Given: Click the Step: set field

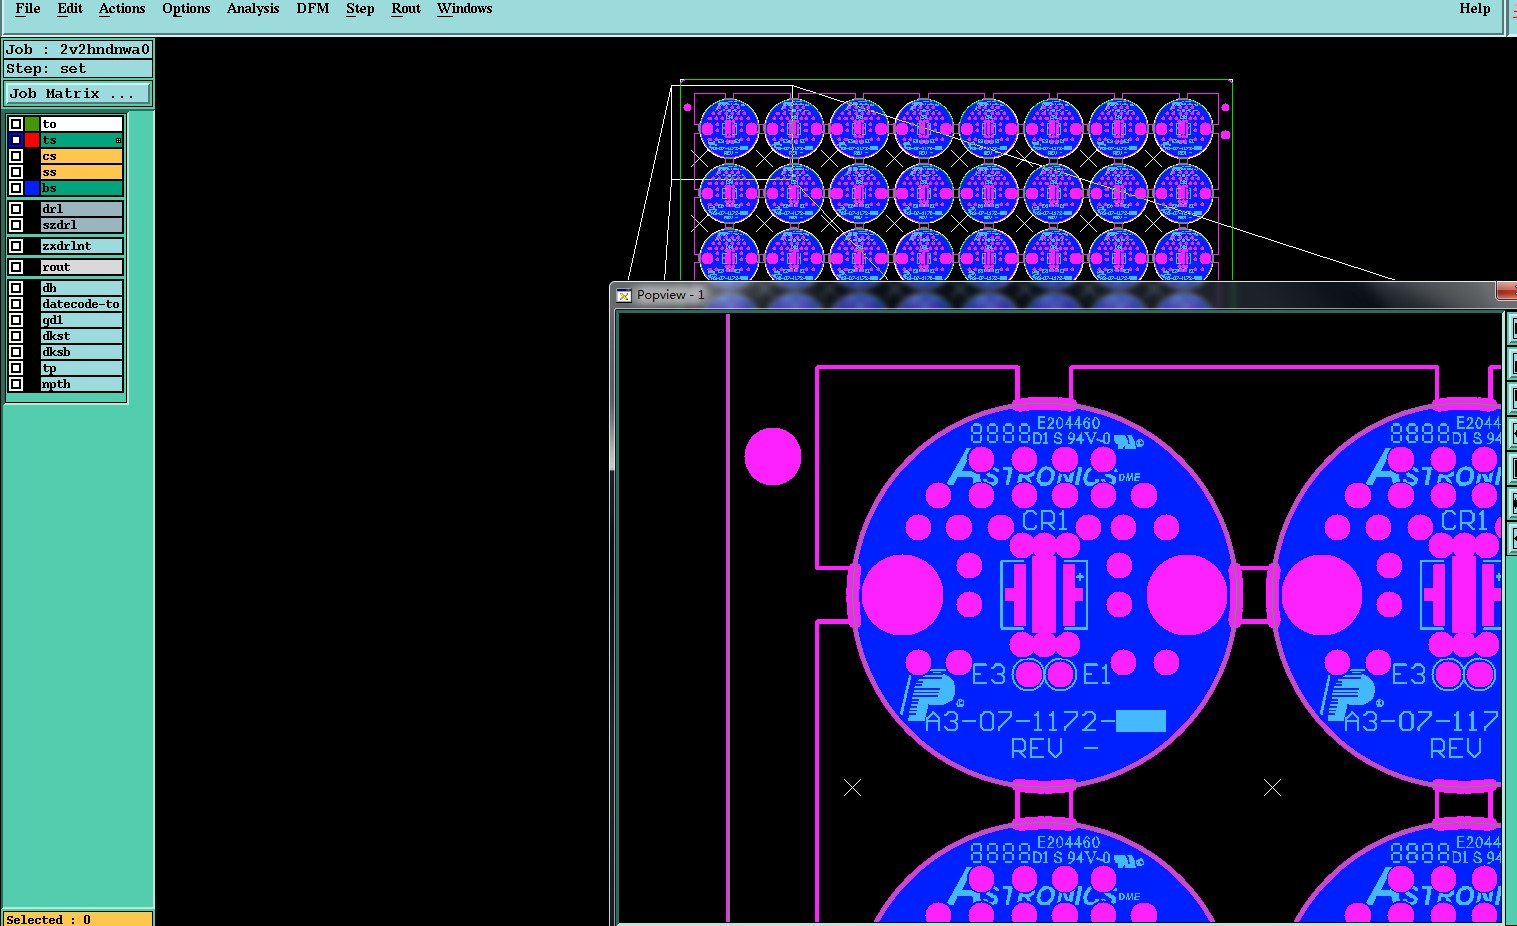Looking at the screenshot, I should (x=78, y=69).
